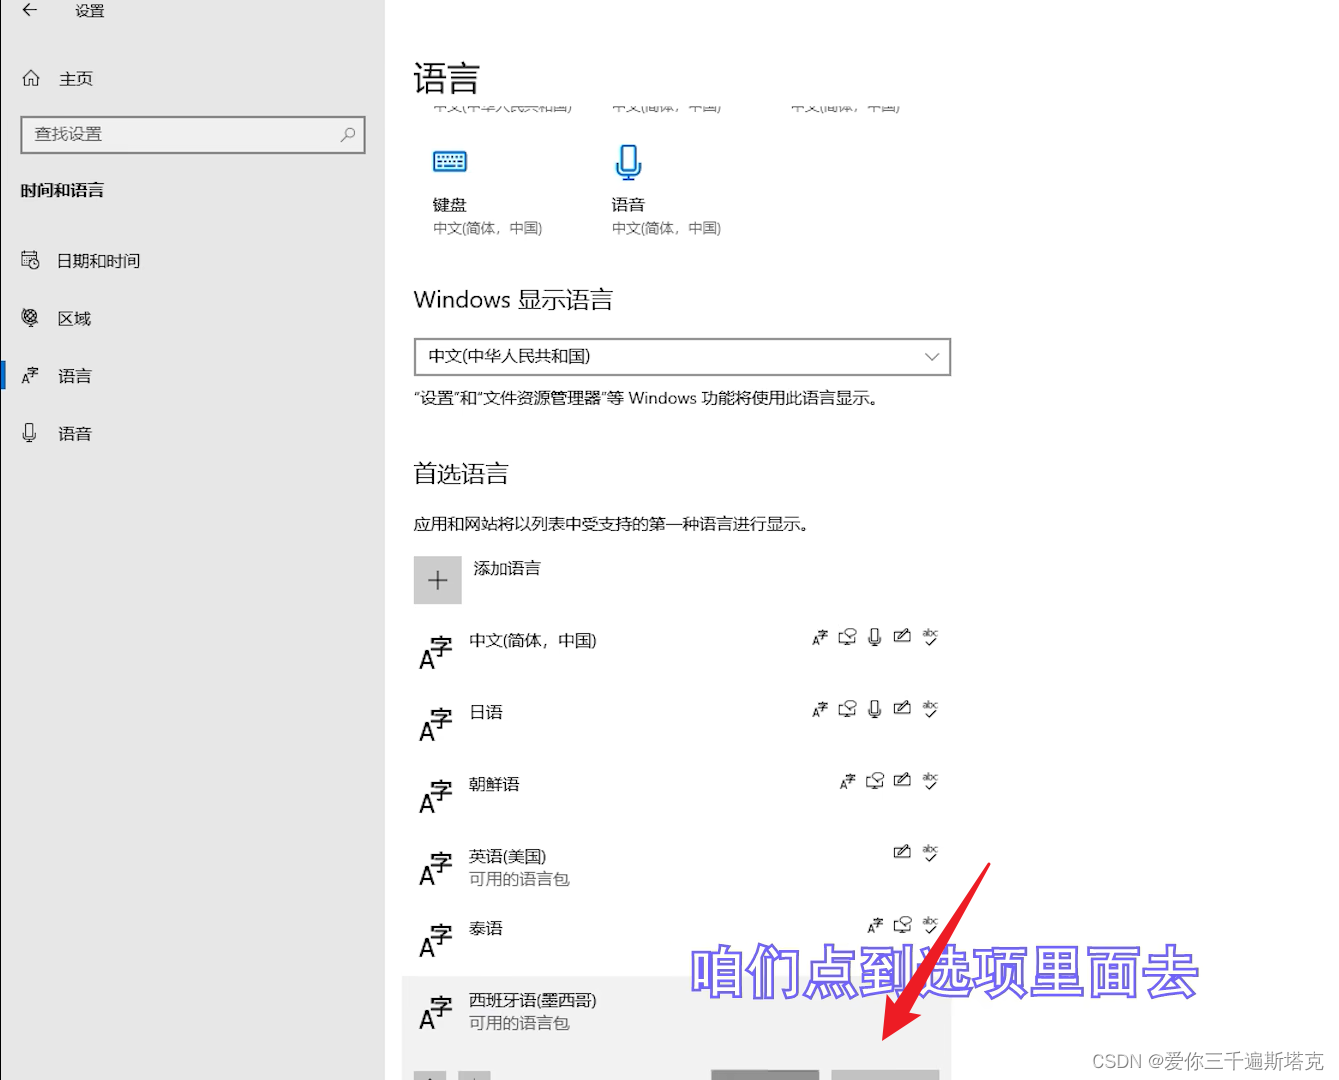Select the 泰语 language row
Screen dimensions: 1339x1080
[x=676, y=939]
